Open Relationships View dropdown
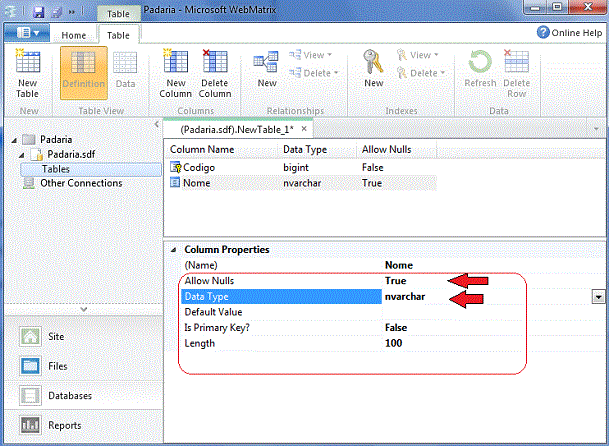Screen dimensions: 609x446 (310, 55)
